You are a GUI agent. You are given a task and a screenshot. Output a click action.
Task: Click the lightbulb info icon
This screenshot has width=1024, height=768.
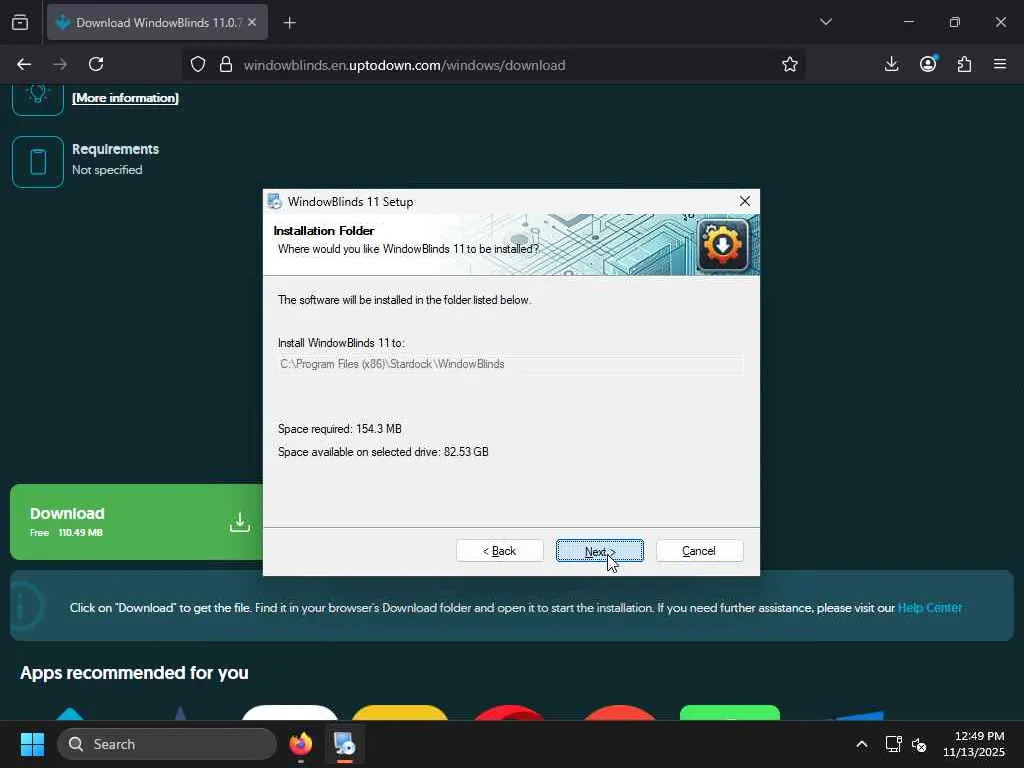point(38,97)
